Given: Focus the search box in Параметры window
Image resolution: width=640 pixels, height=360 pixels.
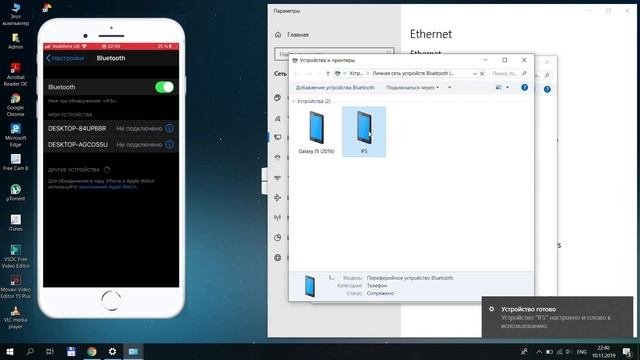Looking at the screenshot, I should coord(334,54).
